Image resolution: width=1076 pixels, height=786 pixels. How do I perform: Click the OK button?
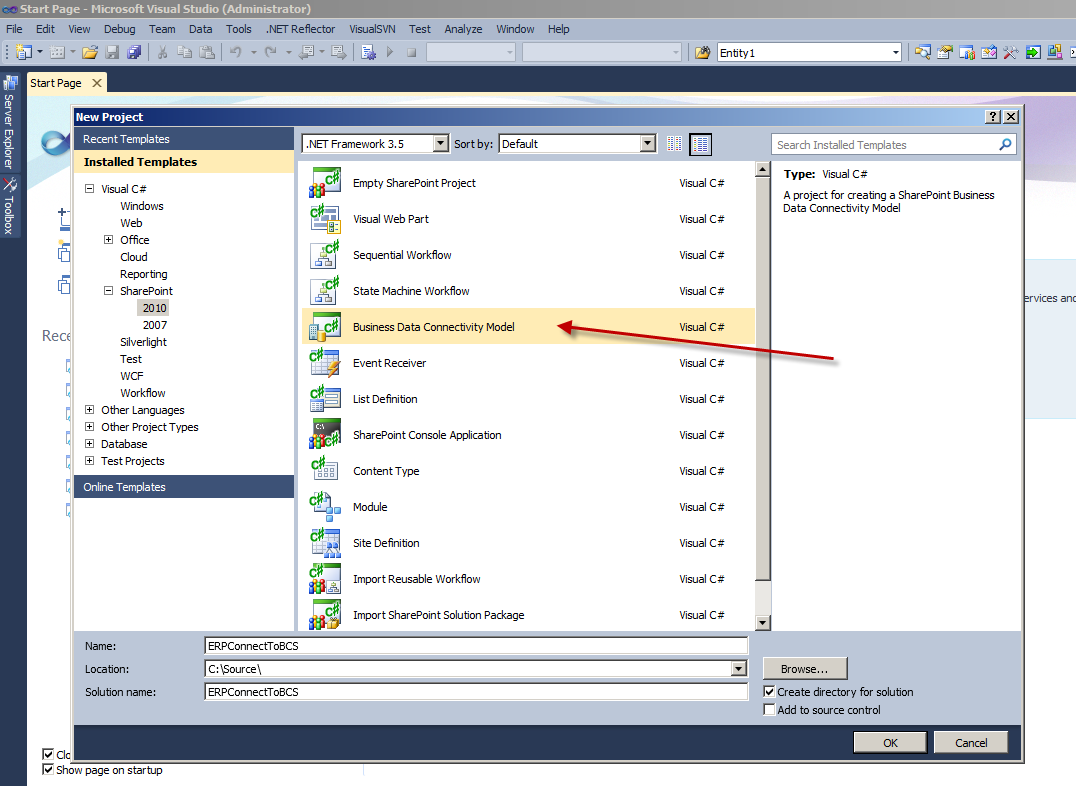pos(890,743)
